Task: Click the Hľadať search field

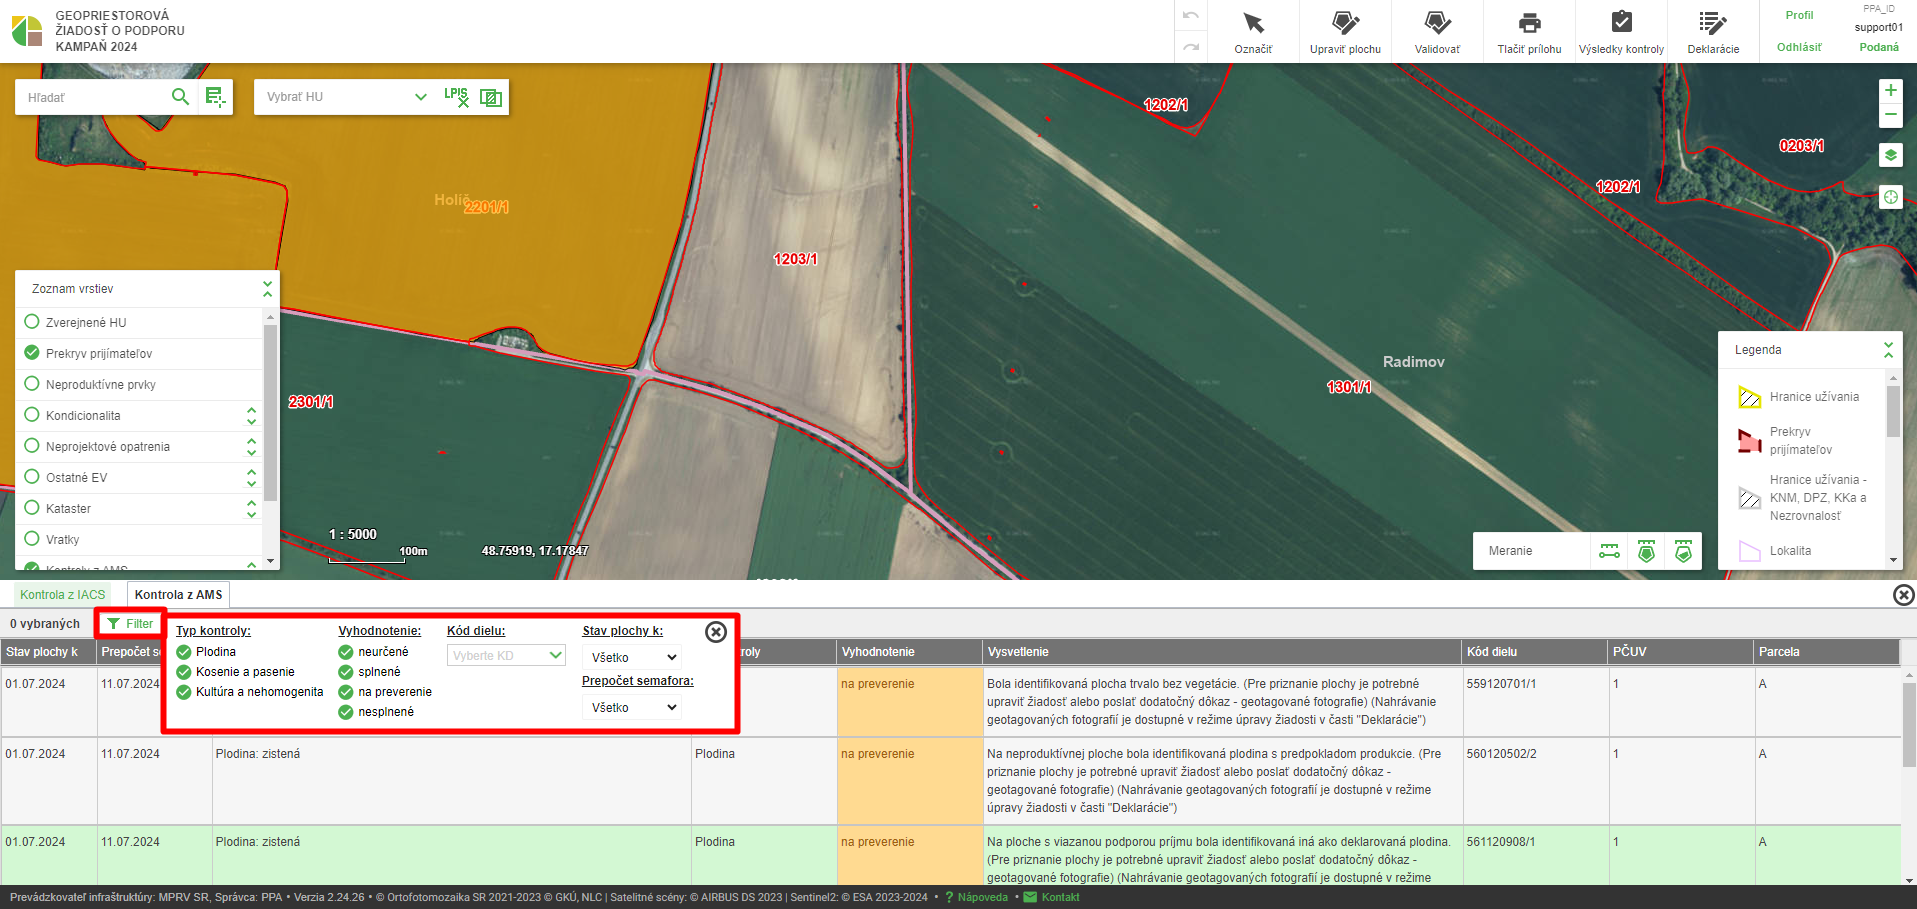Action: click(x=92, y=97)
